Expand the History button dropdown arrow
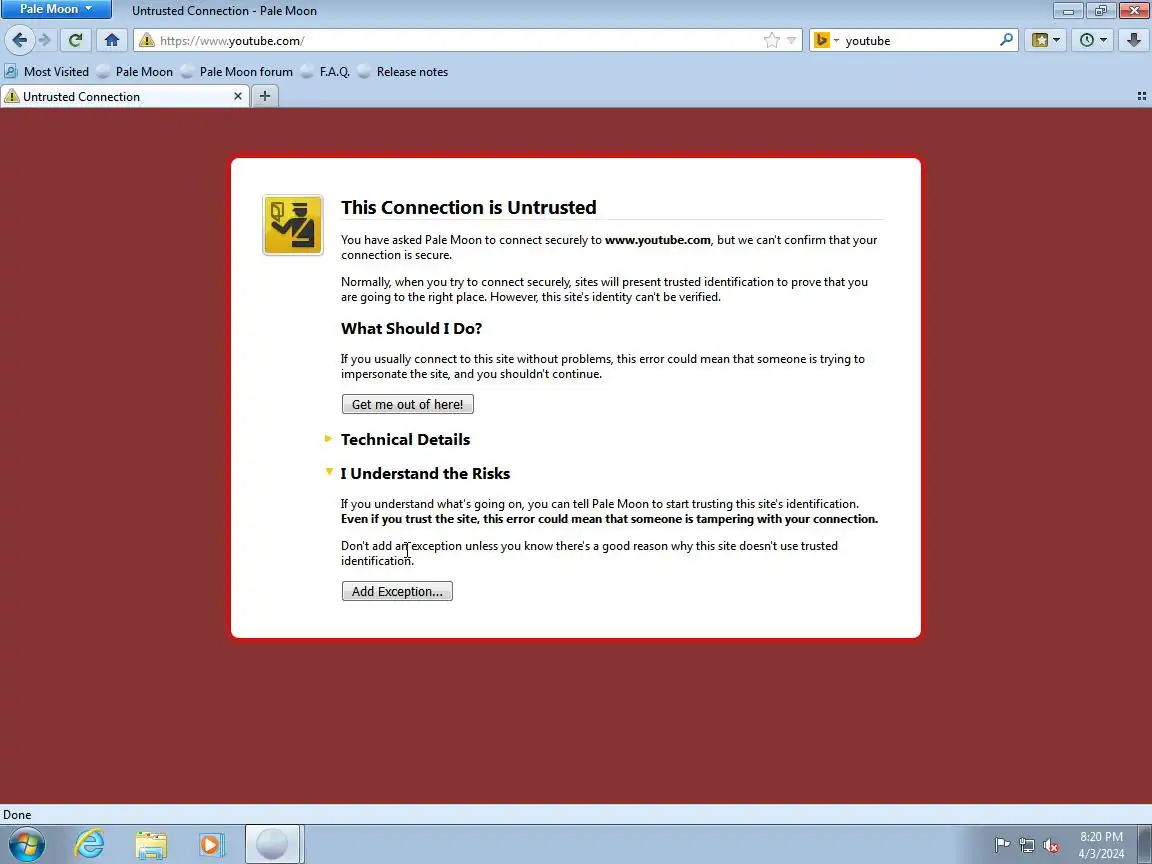The width and height of the screenshot is (1152, 864). tap(1104, 40)
